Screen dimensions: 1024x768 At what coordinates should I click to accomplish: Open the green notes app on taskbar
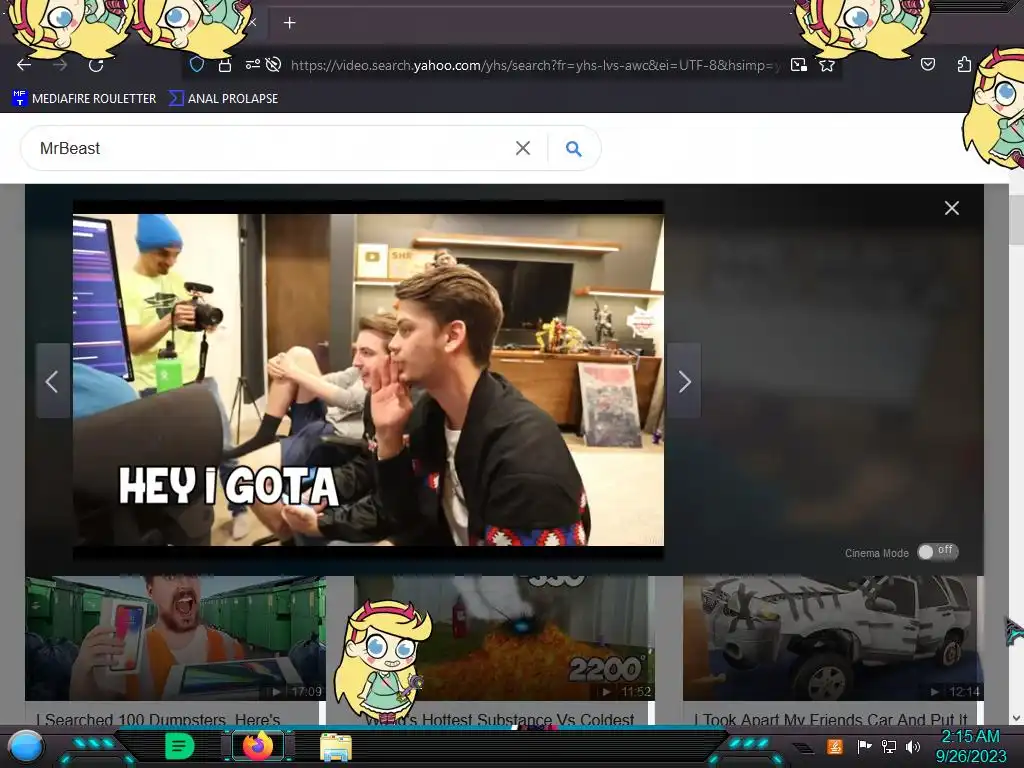(180, 746)
